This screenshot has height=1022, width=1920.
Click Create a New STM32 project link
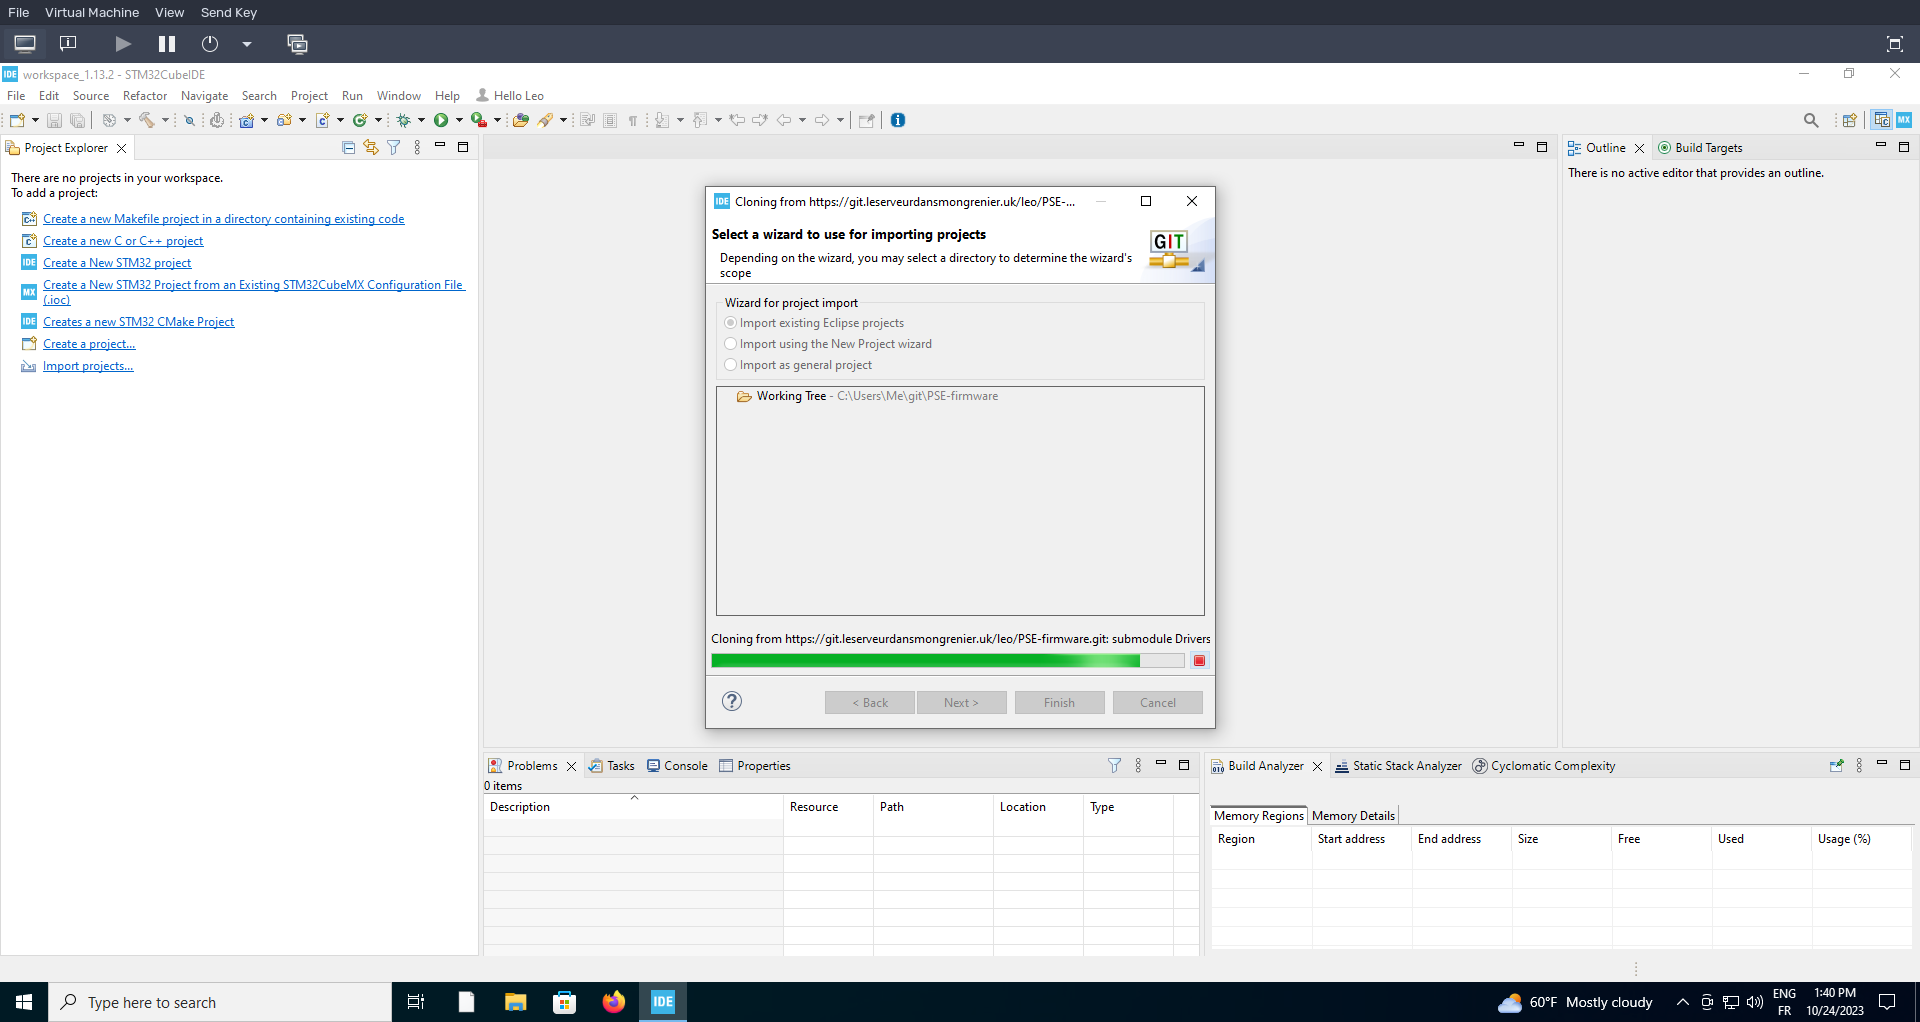[117, 263]
